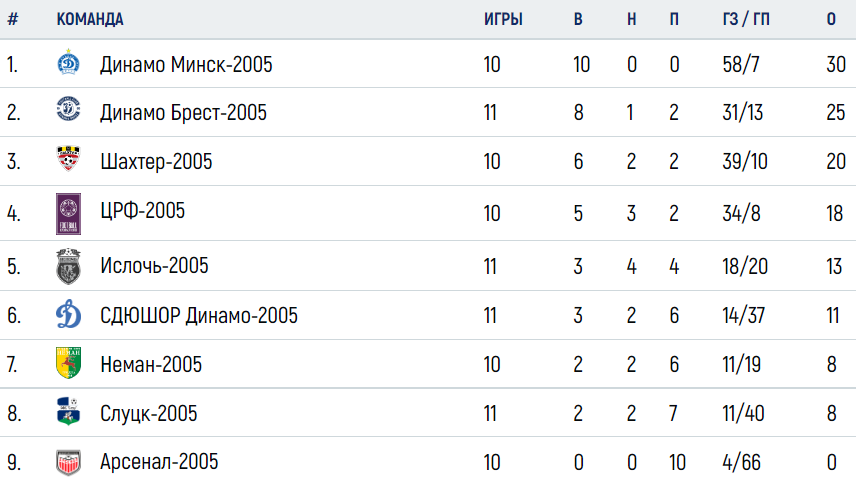Sort by the ИГРЫ column header

(x=503, y=19)
